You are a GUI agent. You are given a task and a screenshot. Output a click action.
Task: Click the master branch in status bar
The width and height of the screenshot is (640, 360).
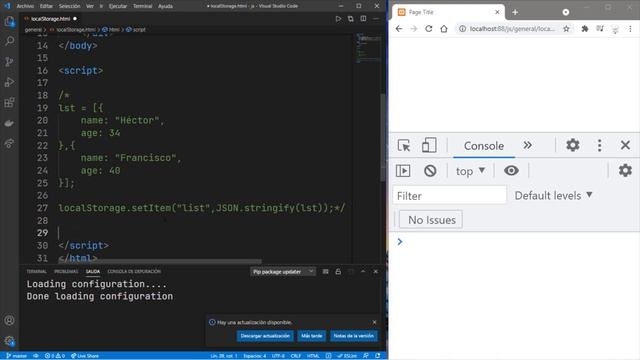(x=16, y=356)
